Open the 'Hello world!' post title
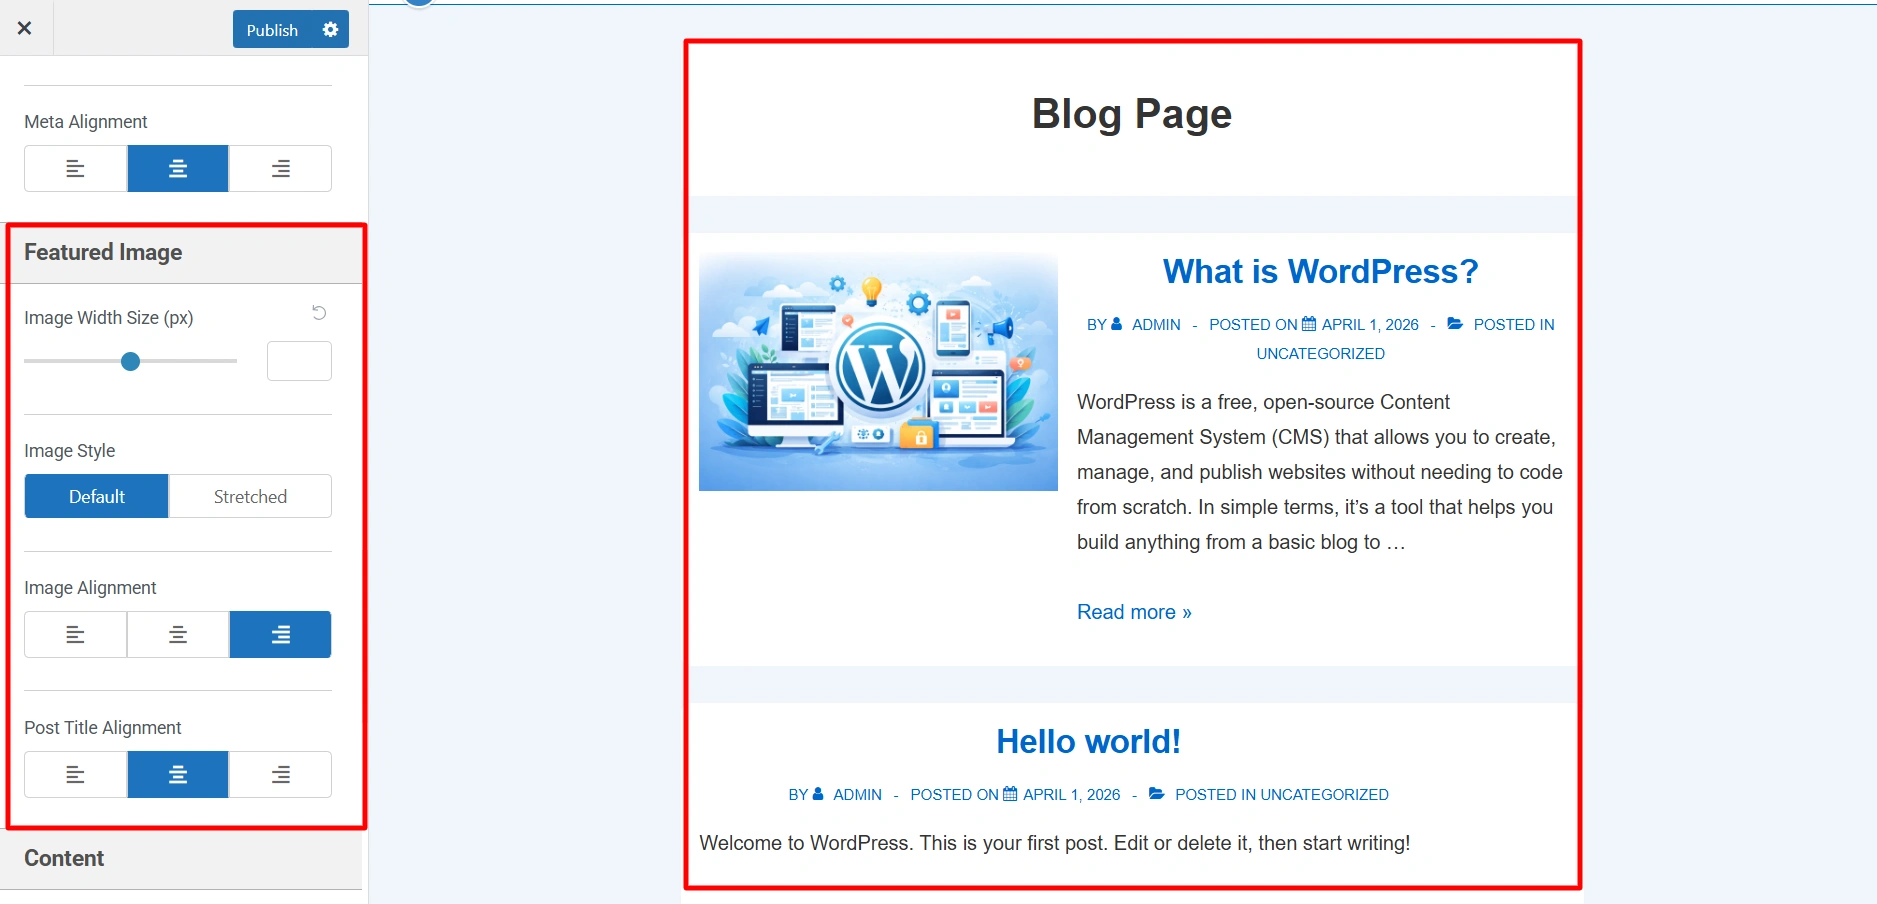 pyautogui.click(x=1088, y=742)
